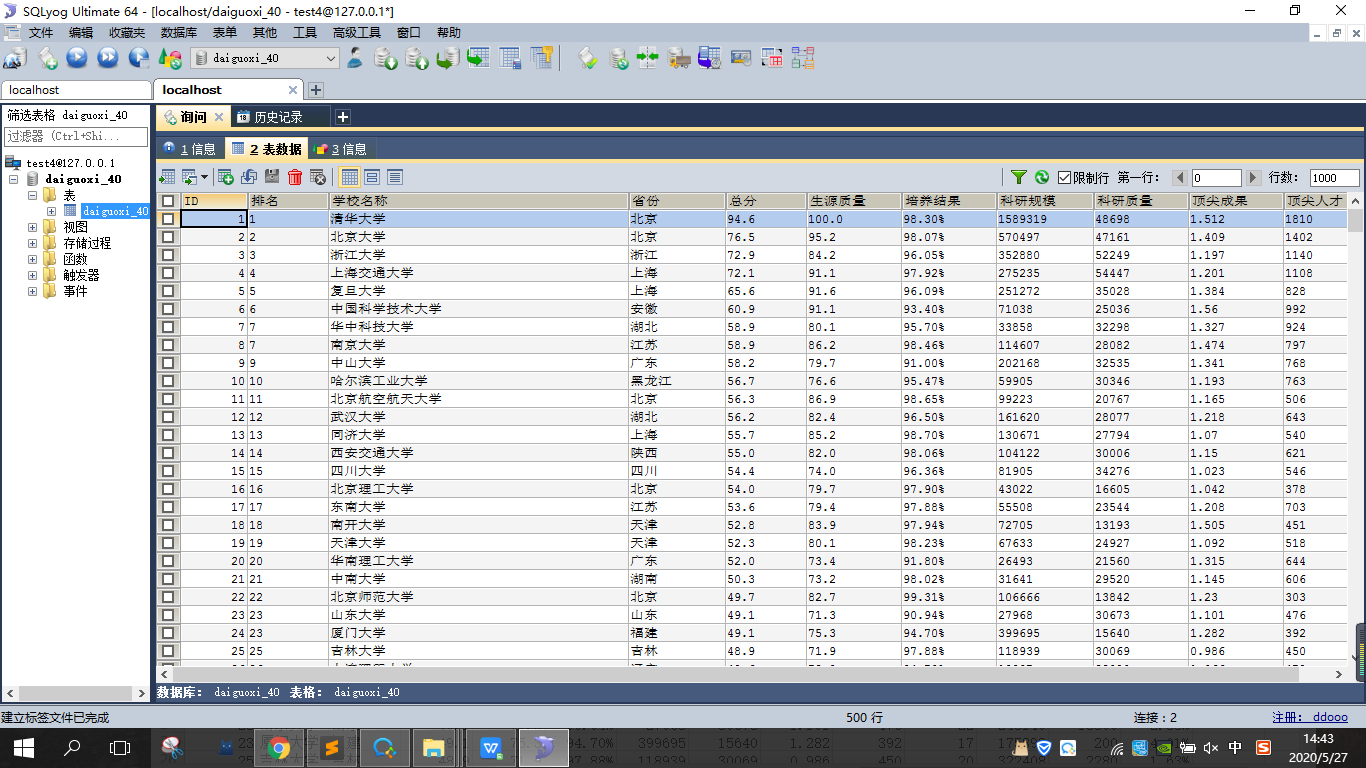
Task: Click the 第一行 first row input field
Action: tap(1216, 177)
